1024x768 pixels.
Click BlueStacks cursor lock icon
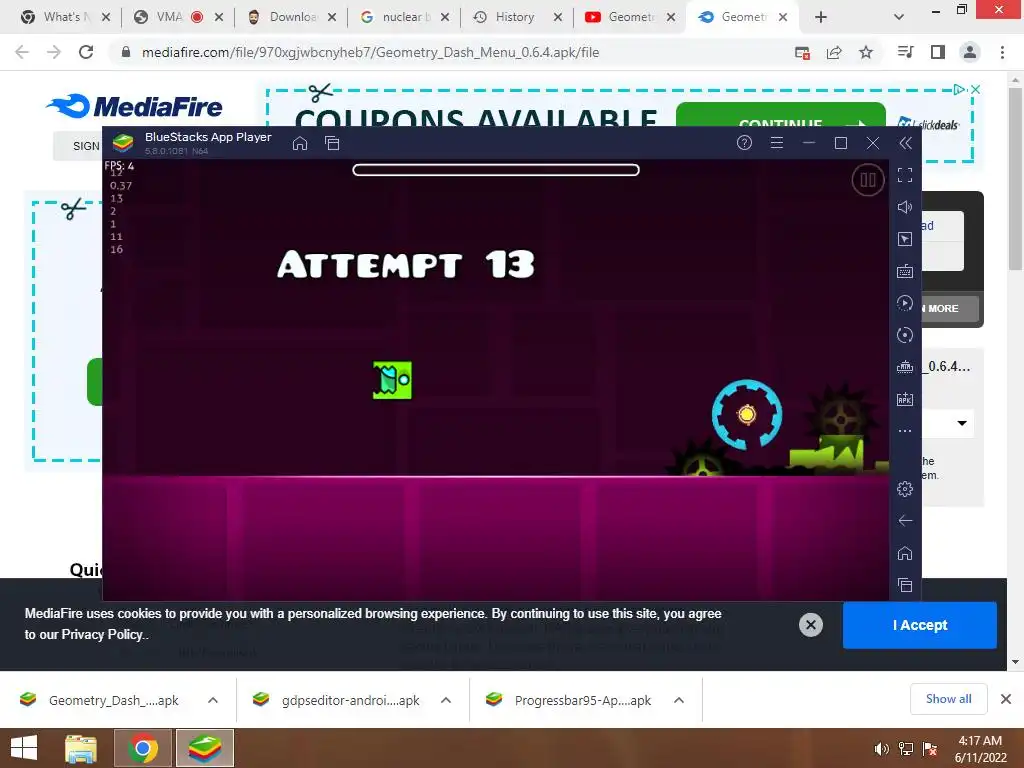904,239
